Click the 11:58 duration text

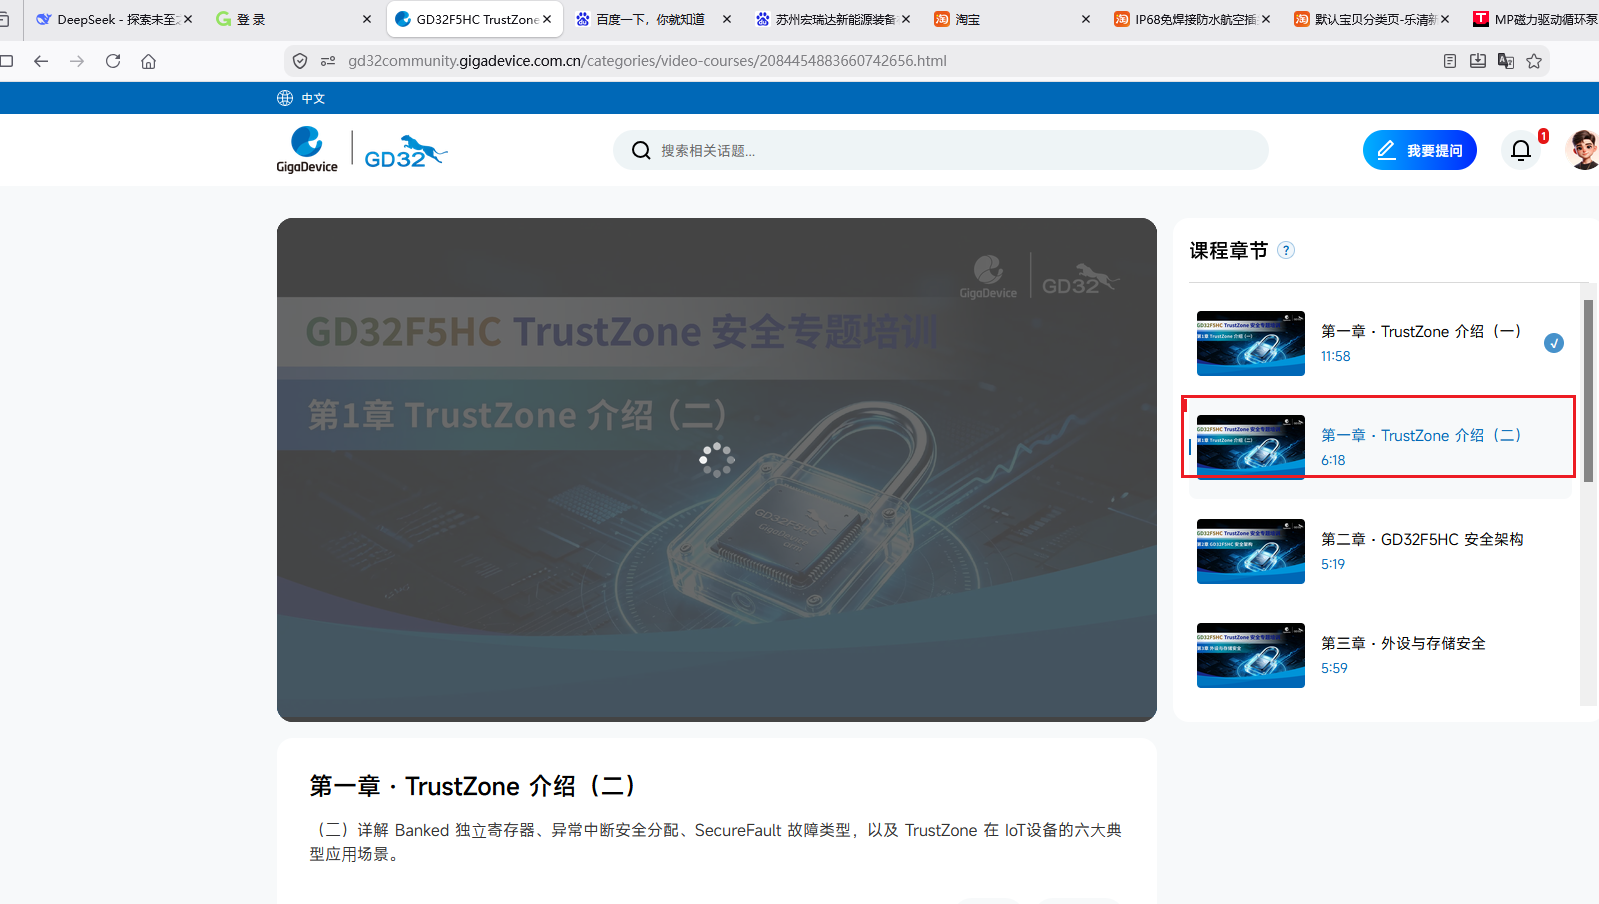1335,356
